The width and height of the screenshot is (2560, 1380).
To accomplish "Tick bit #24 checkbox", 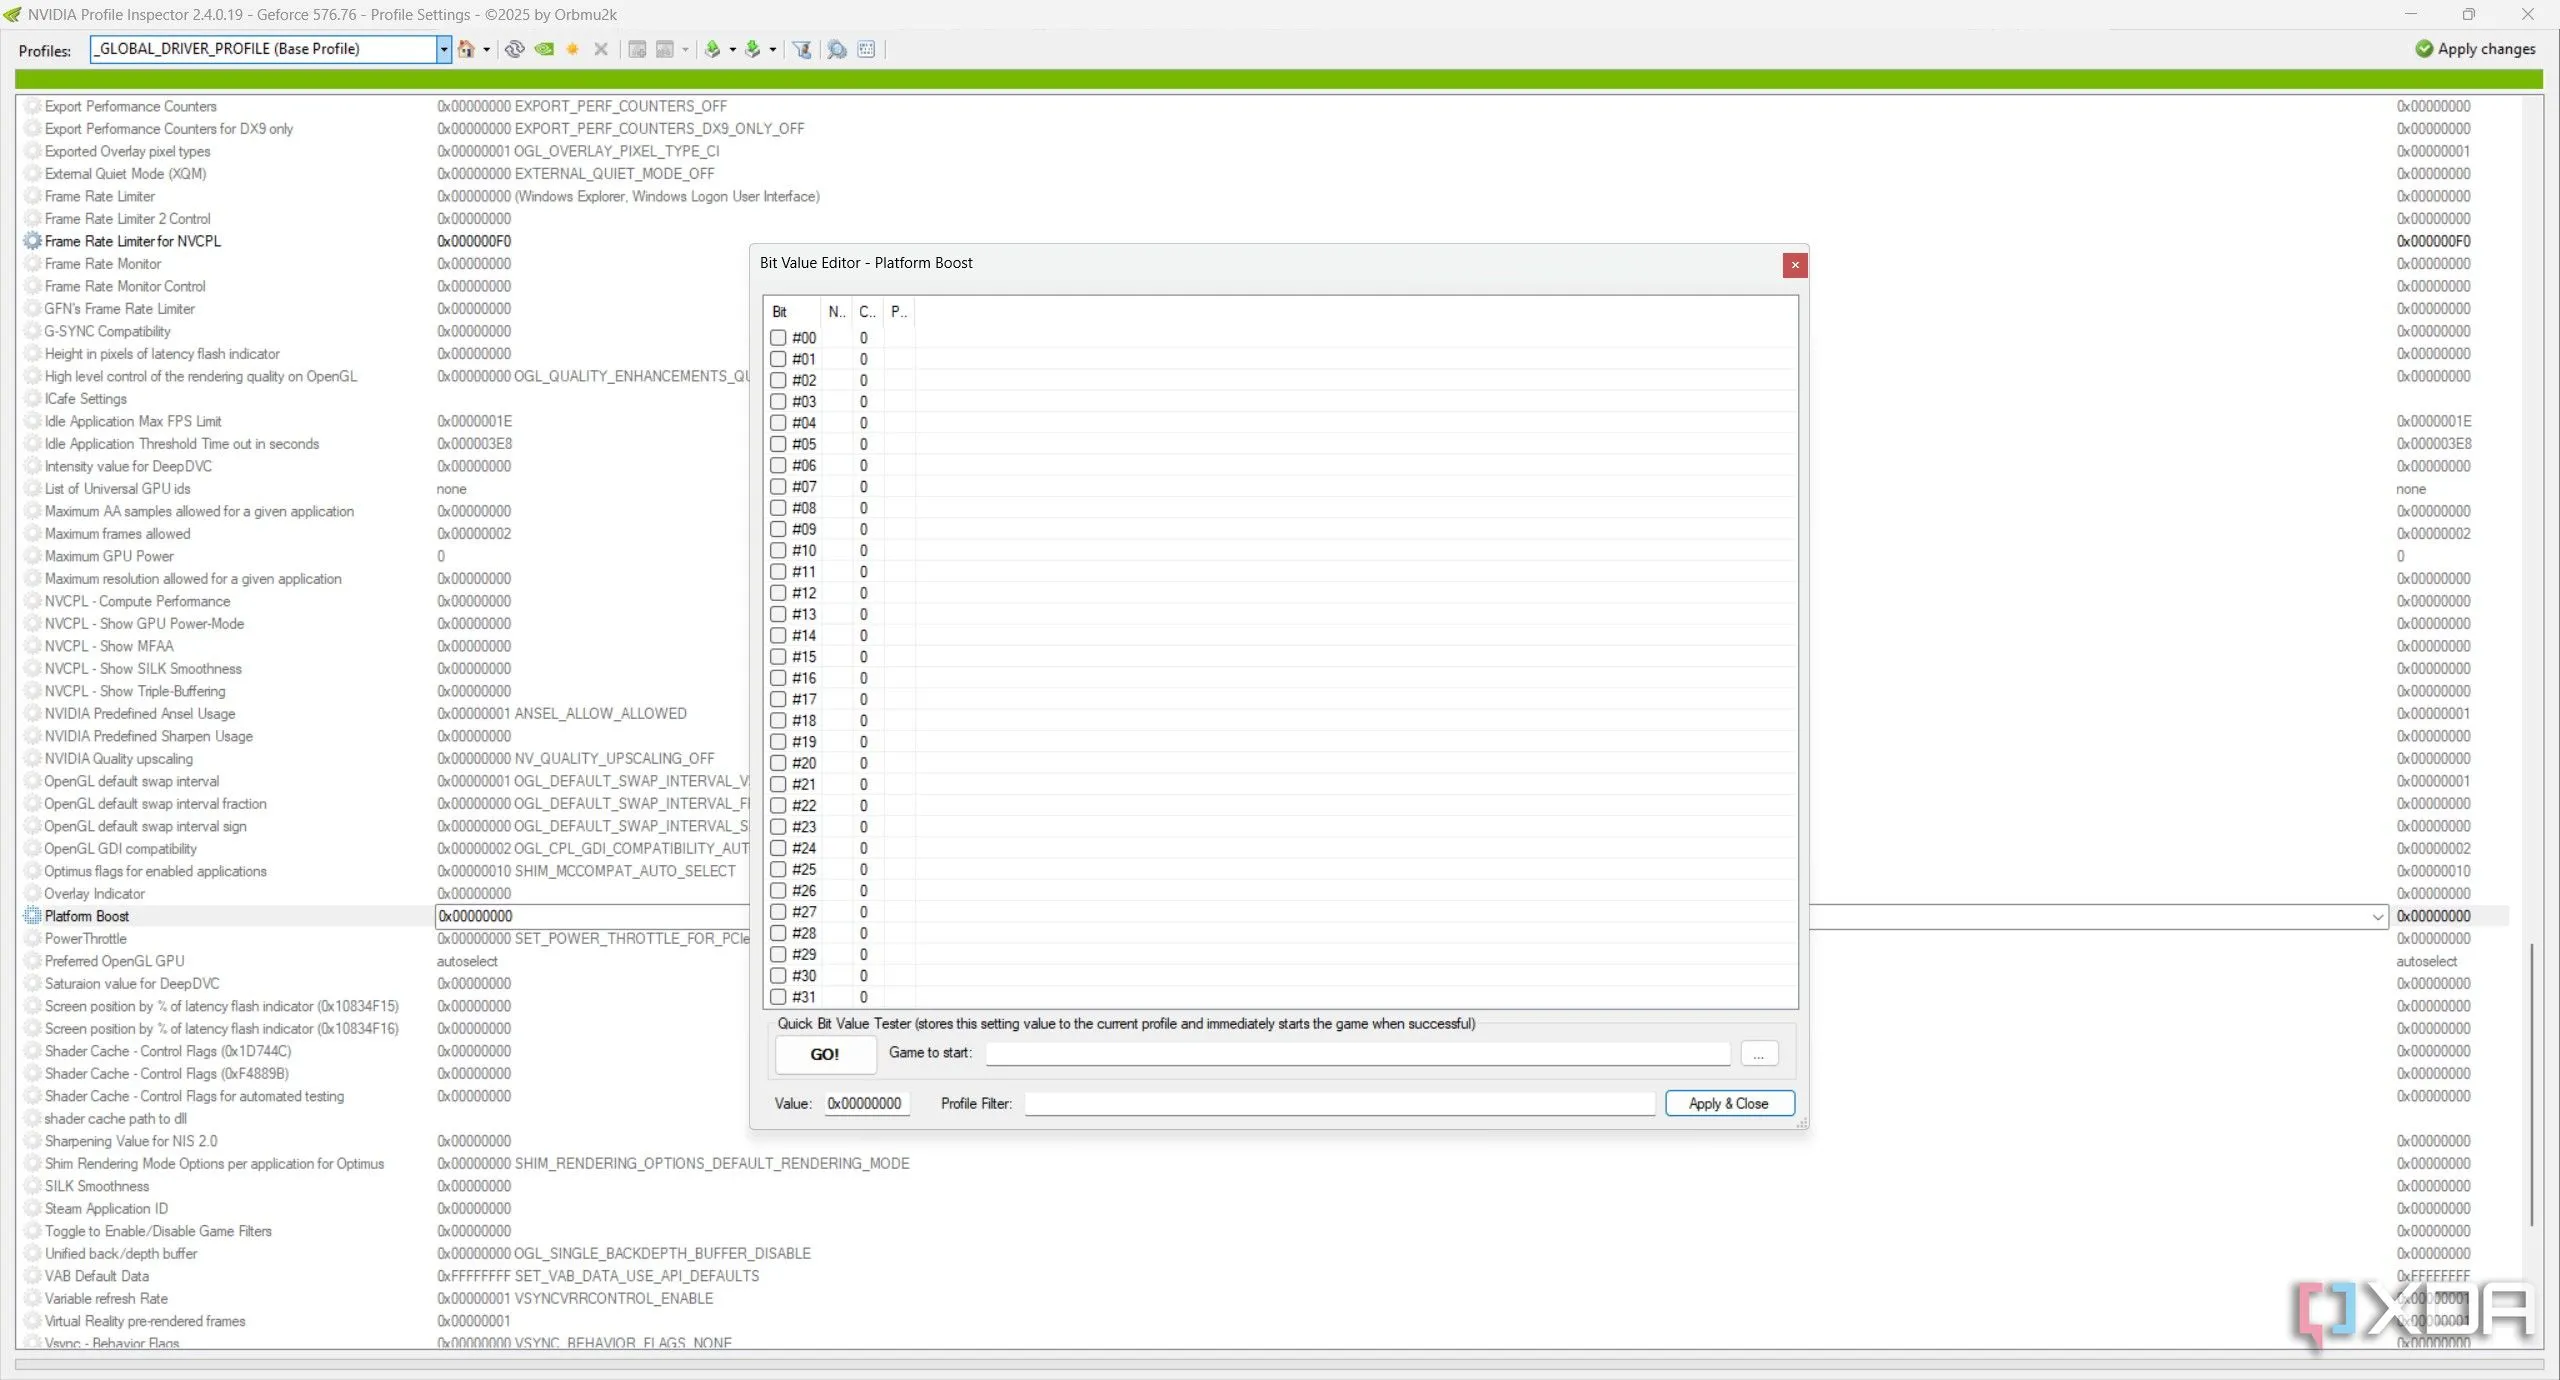I will click(778, 848).
